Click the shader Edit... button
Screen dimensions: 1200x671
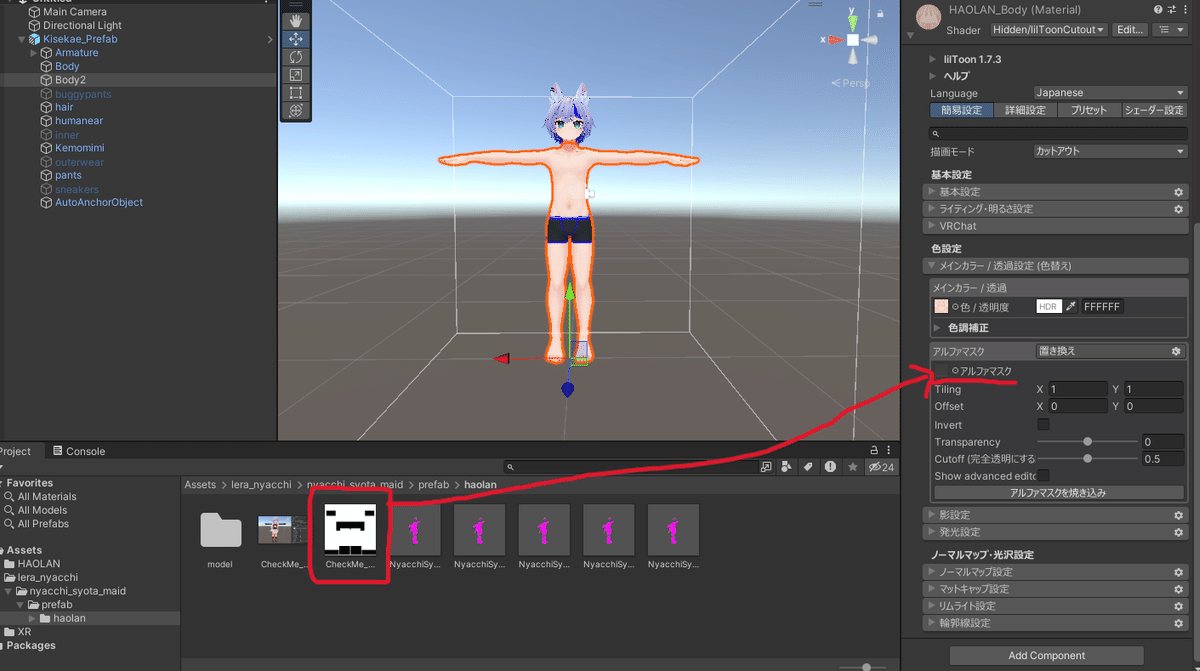pos(1130,30)
